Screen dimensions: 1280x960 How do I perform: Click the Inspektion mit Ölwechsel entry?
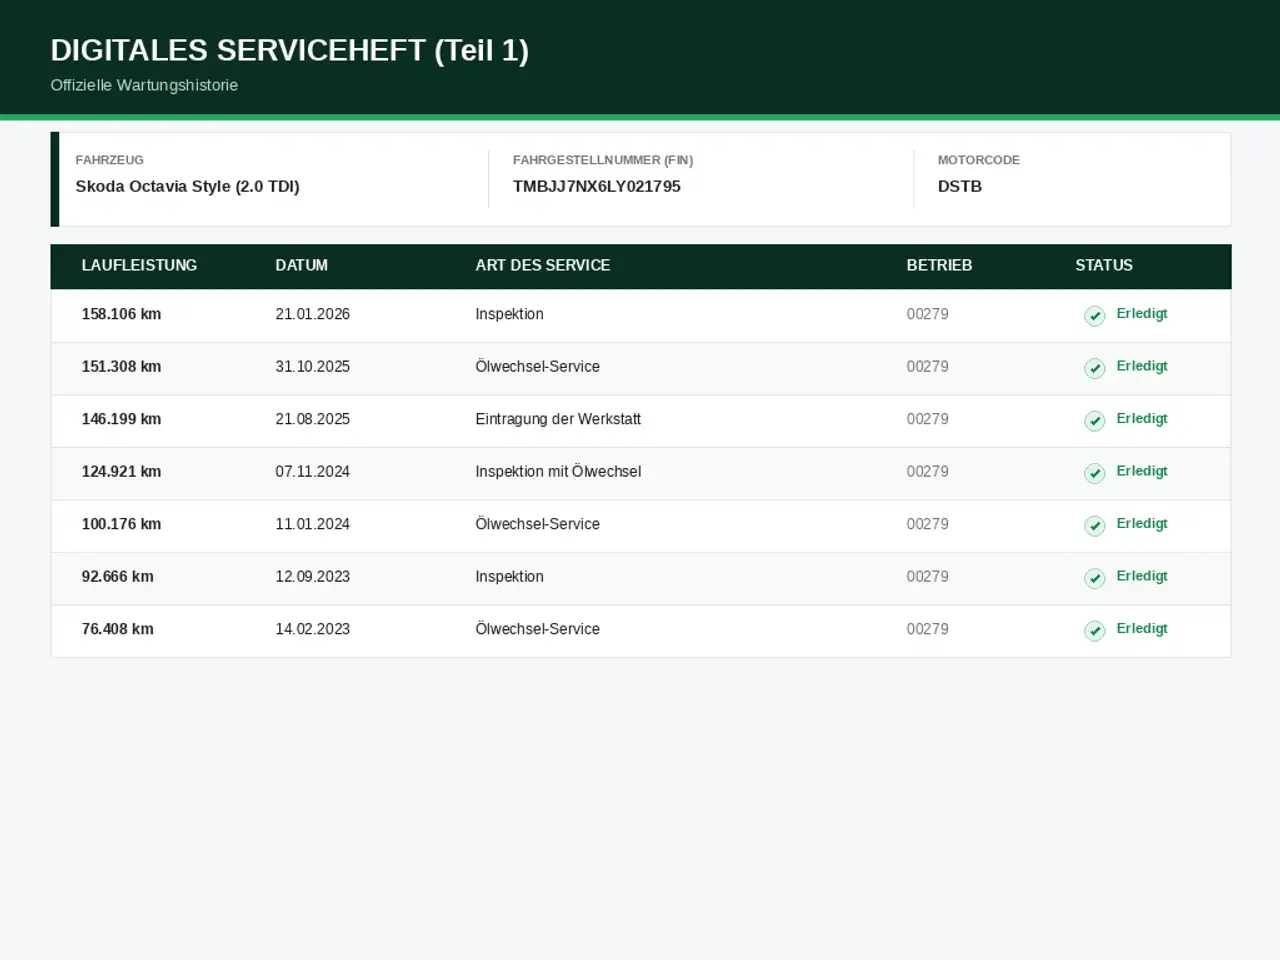[x=558, y=472]
